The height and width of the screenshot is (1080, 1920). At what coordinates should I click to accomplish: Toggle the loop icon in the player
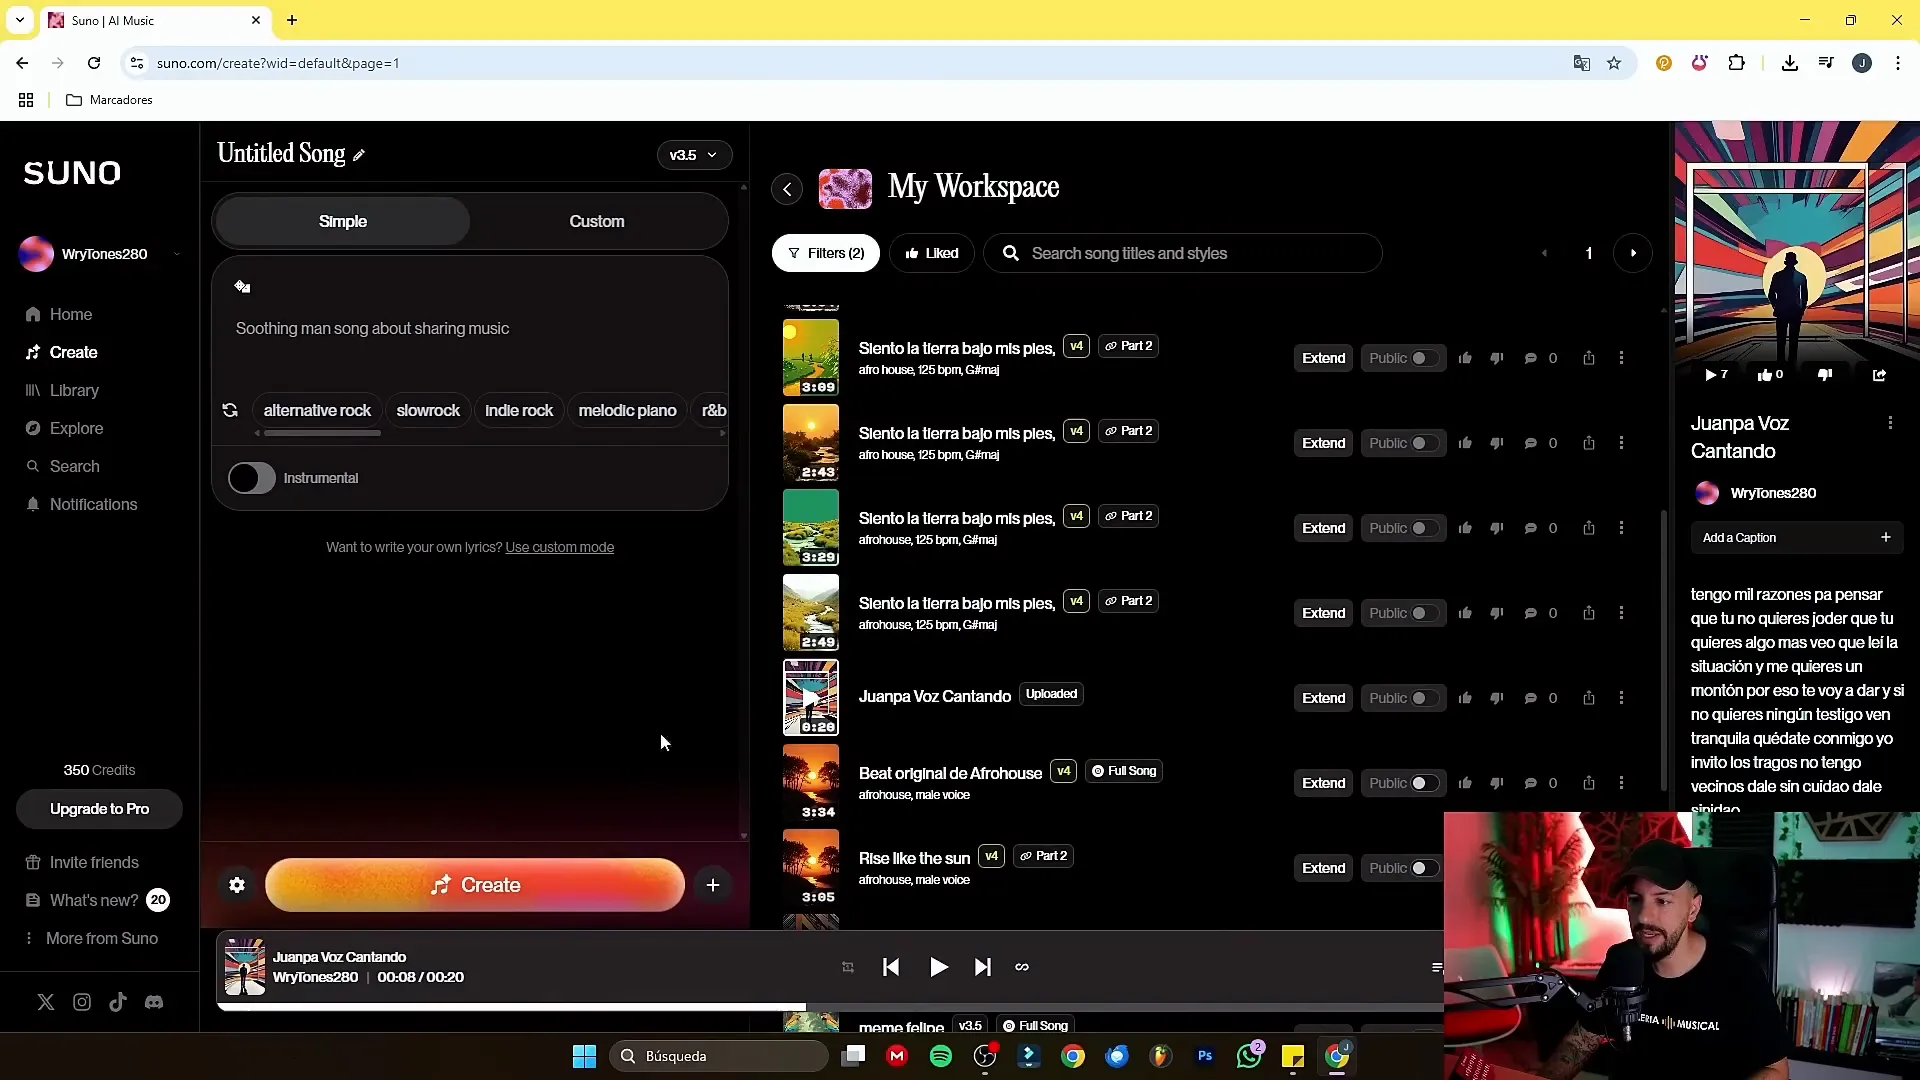point(1022,967)
